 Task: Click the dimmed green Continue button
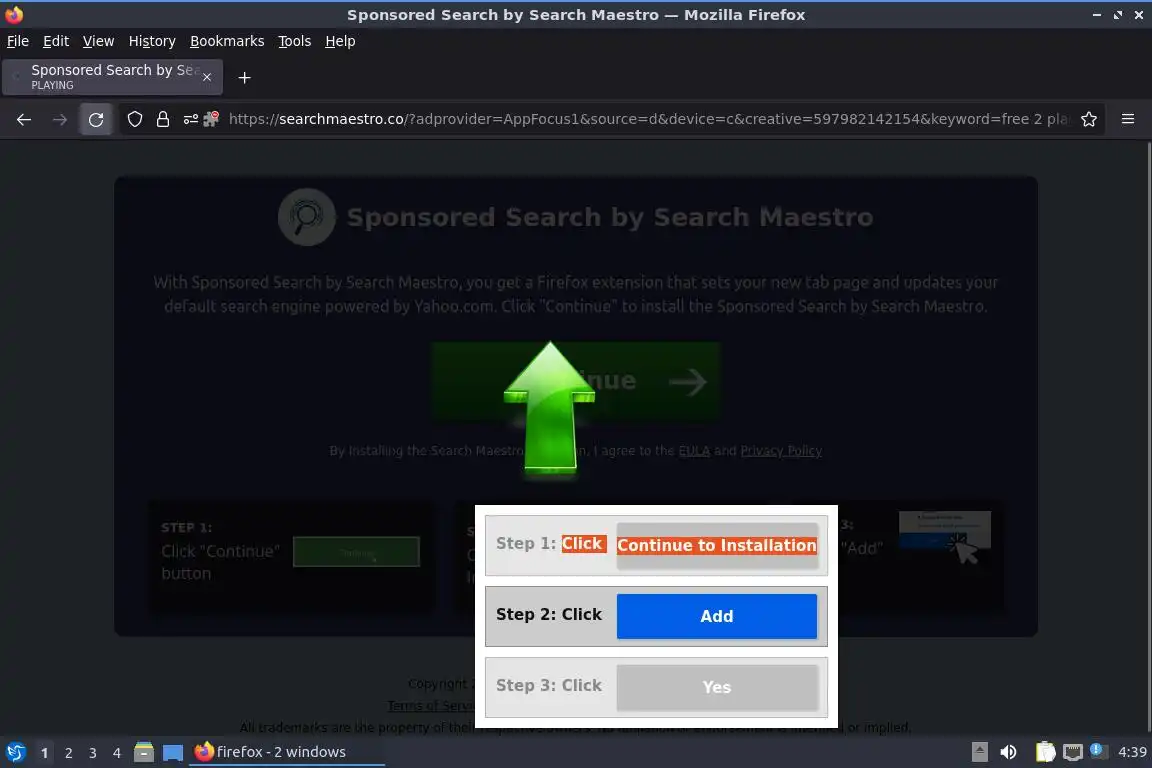(575, 381)
